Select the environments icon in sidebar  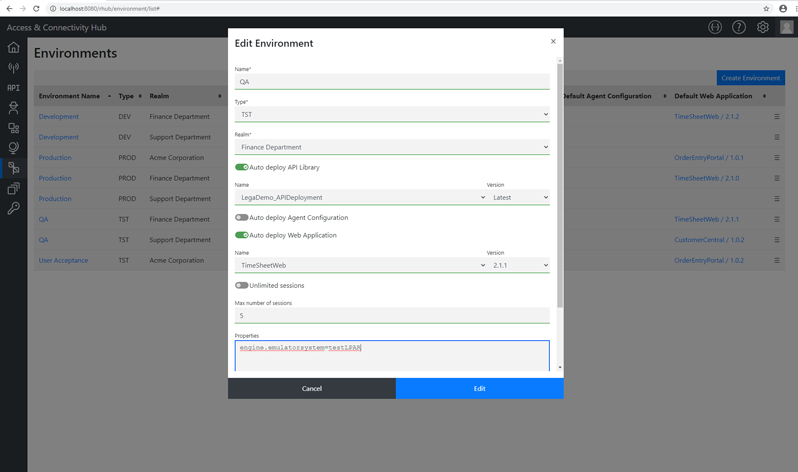click(x=14, y=168)
